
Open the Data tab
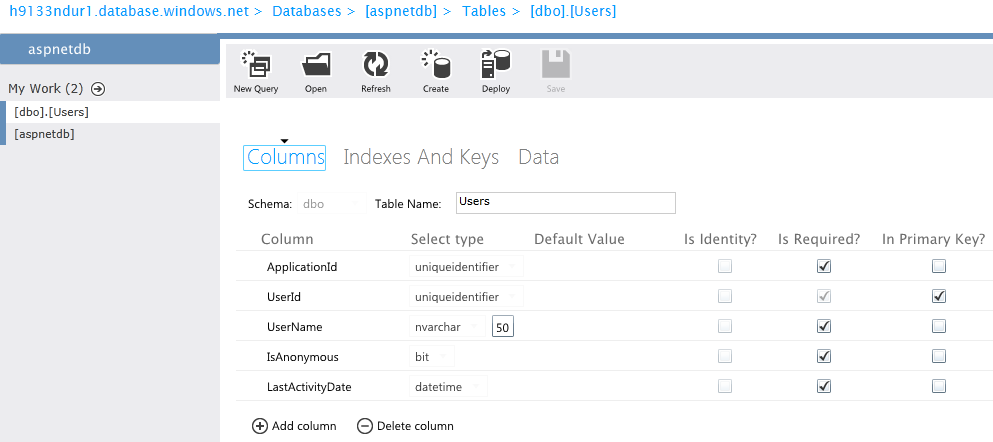coord(538,157)
